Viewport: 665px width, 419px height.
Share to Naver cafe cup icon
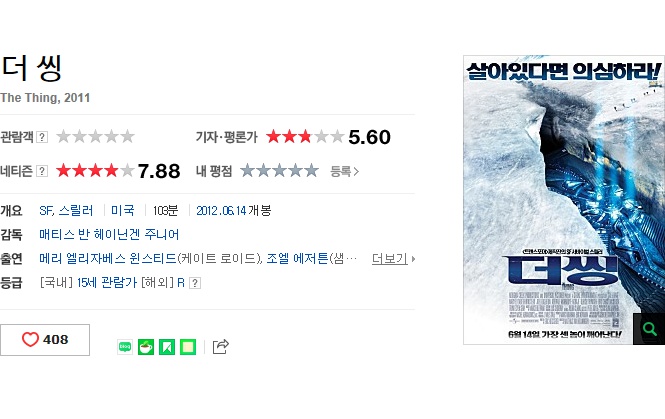[146, 347]
